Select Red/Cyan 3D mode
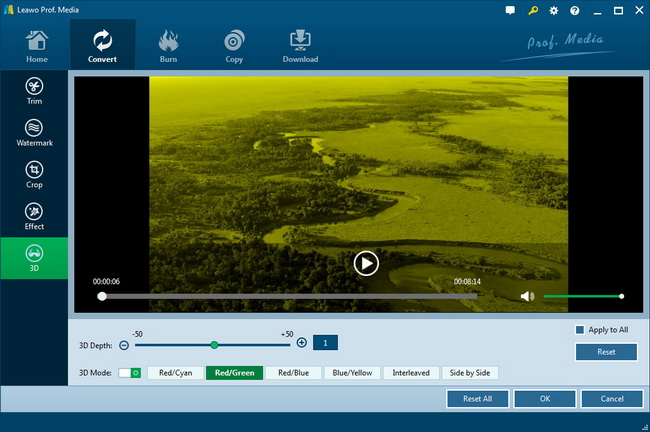 (x=175, y=373)
